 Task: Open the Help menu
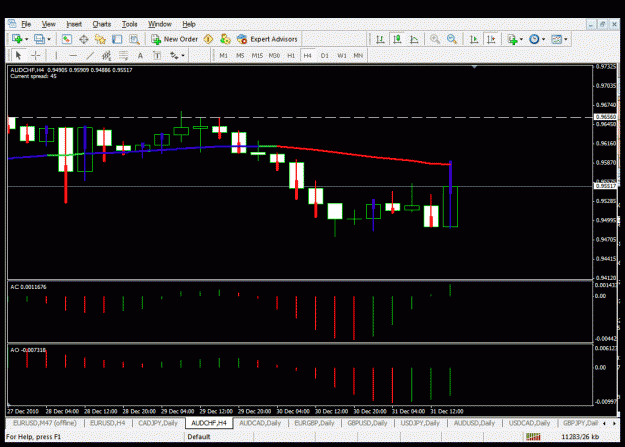pos(189,24)
